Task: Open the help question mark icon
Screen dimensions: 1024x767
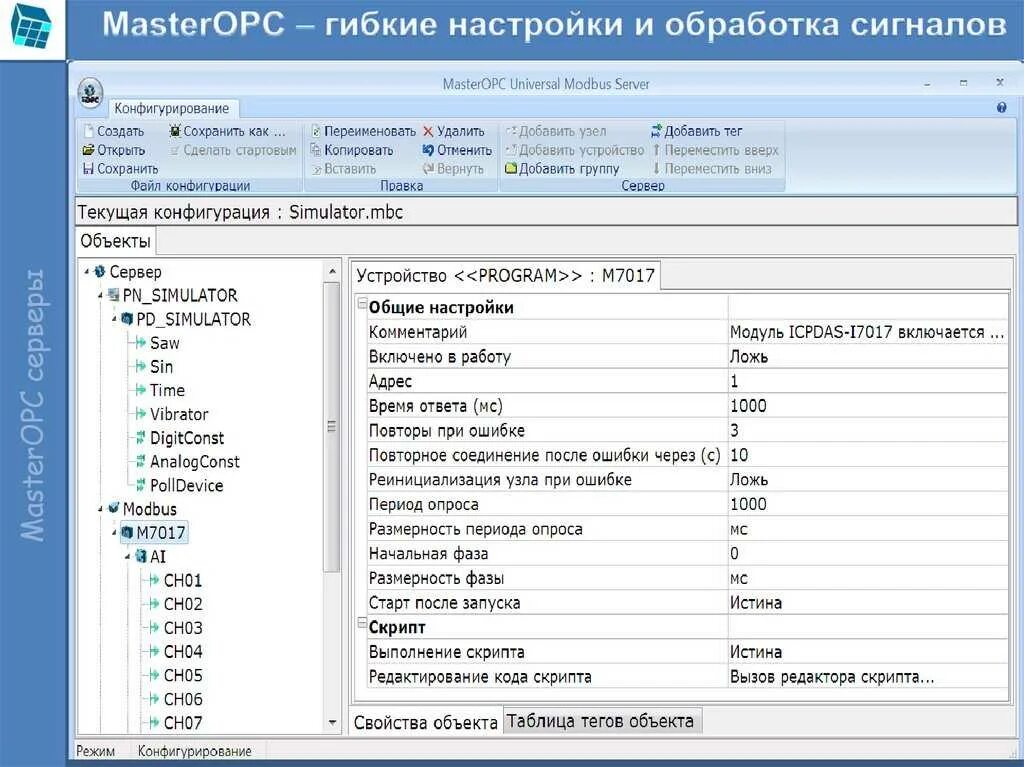Action: click(1001, 107)
